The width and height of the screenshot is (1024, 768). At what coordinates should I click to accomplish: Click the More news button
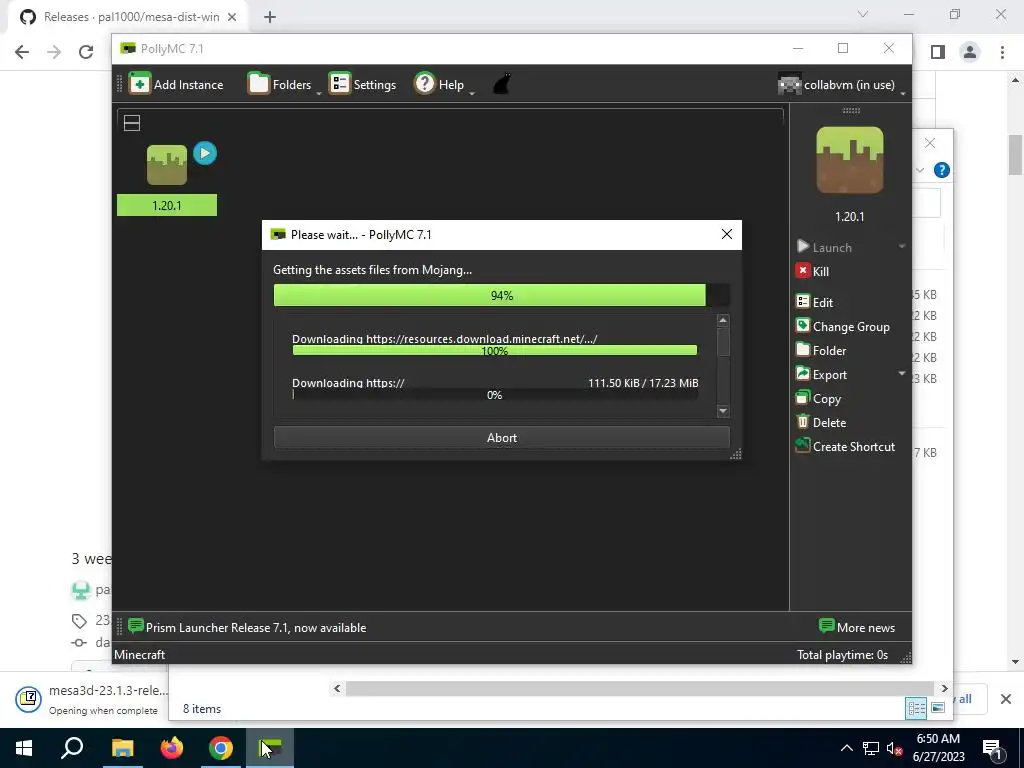click(857, 627)
